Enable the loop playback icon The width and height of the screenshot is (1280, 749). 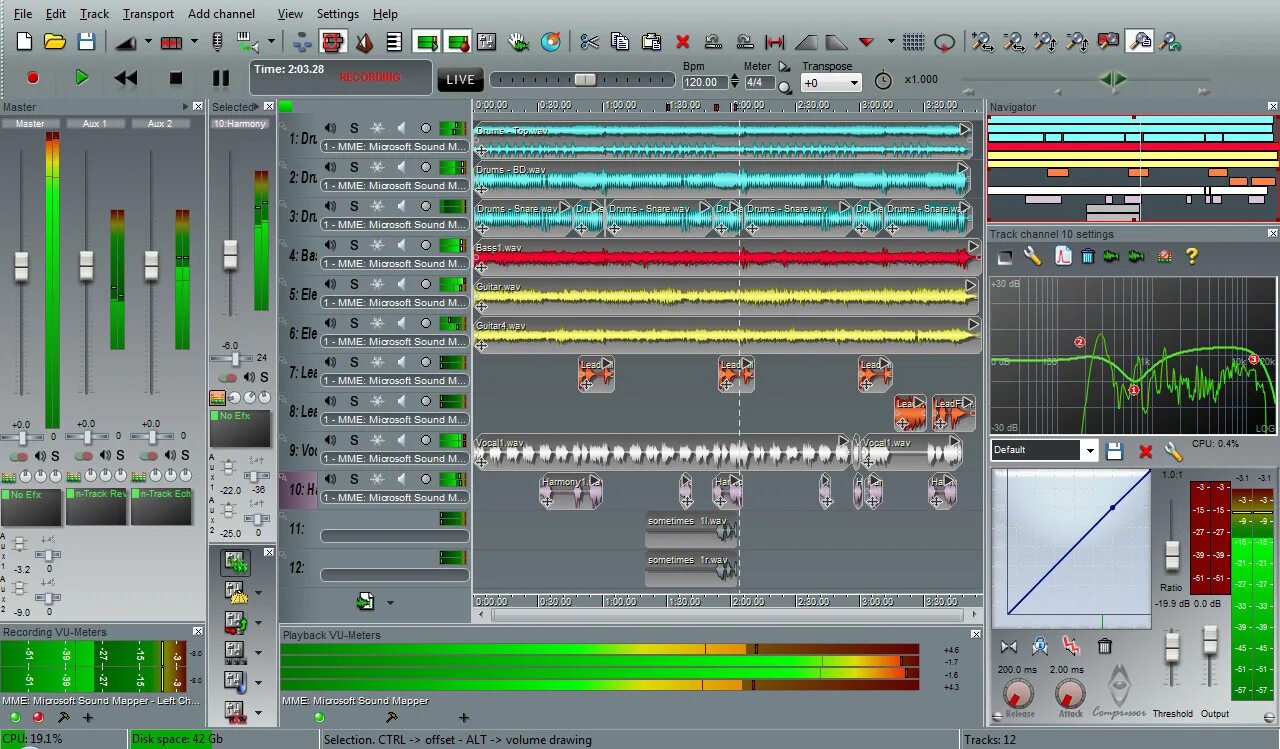944,42
